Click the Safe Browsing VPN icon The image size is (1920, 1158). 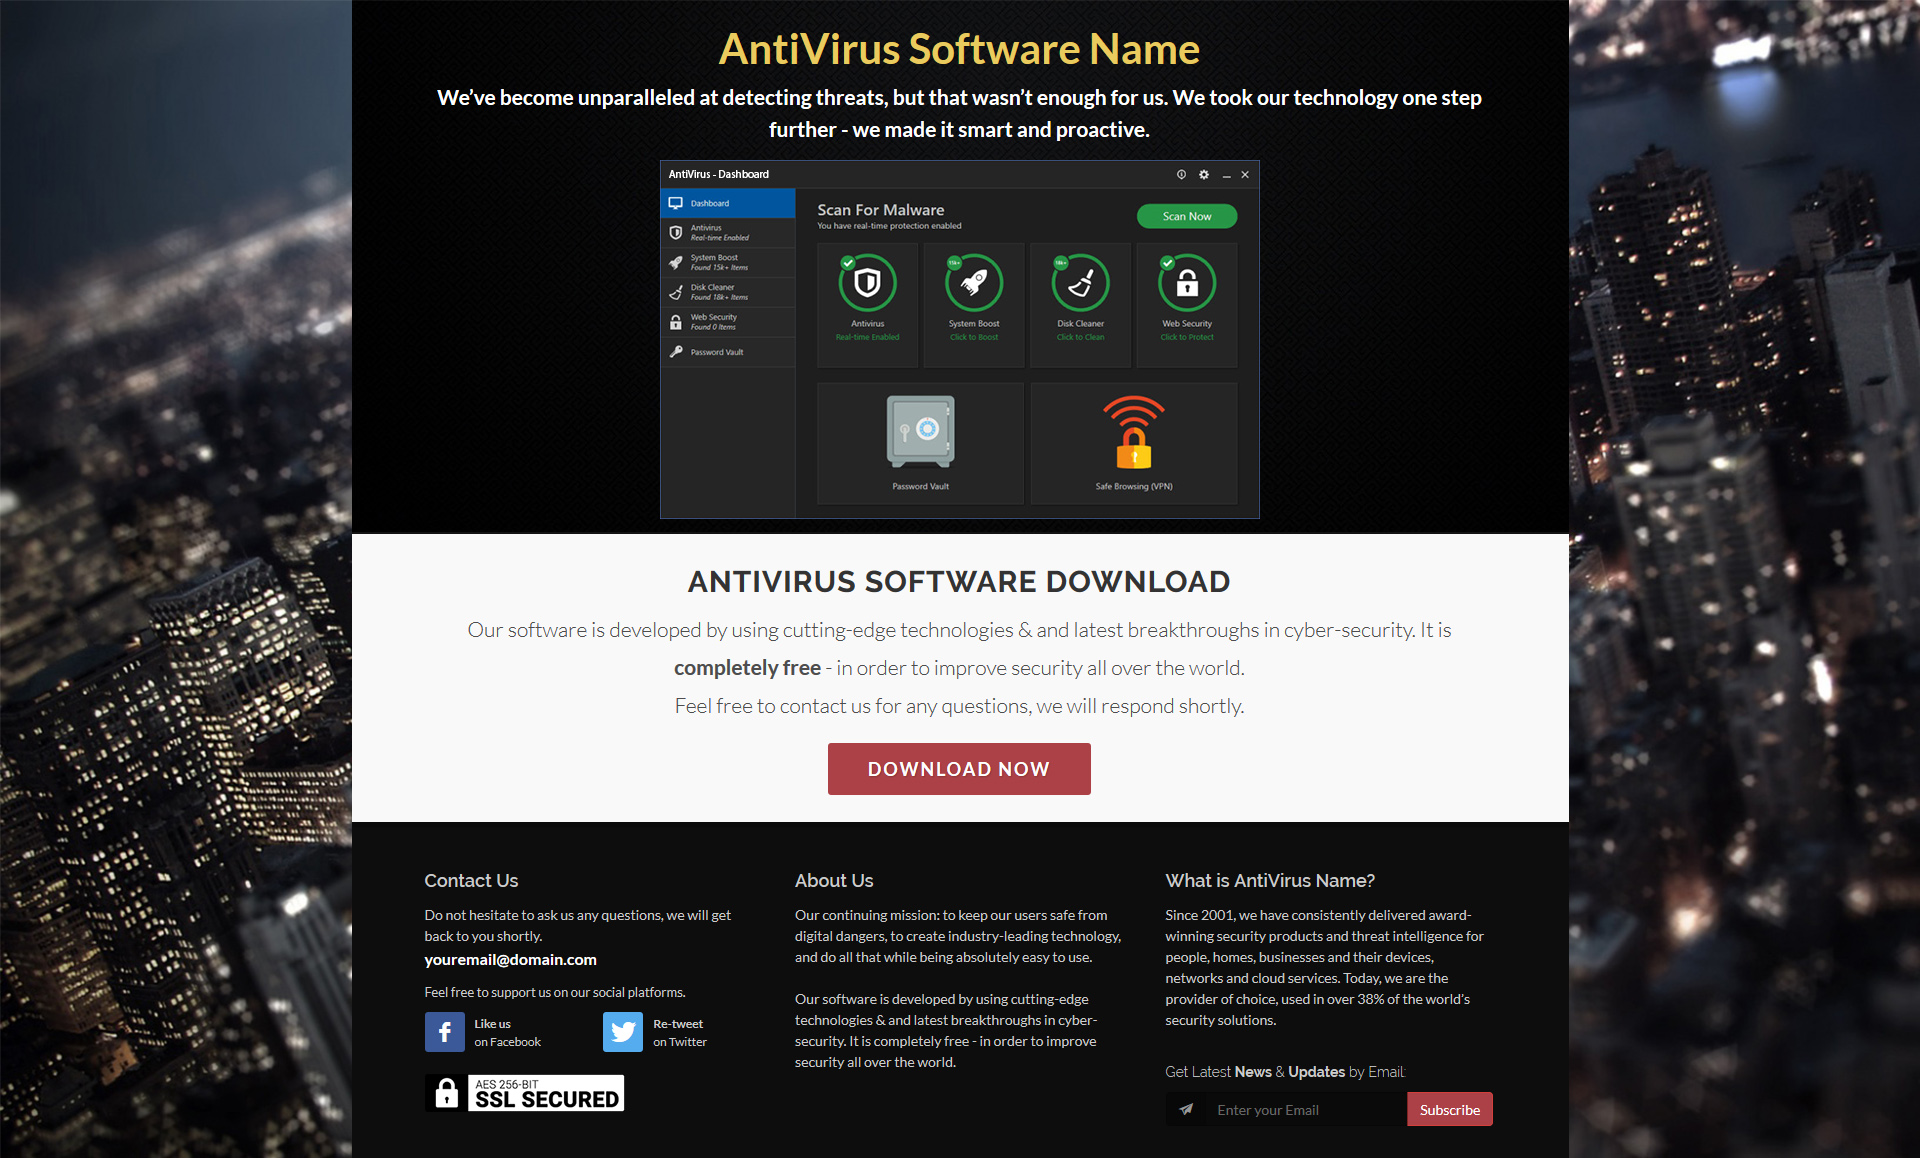(1133, 432)
